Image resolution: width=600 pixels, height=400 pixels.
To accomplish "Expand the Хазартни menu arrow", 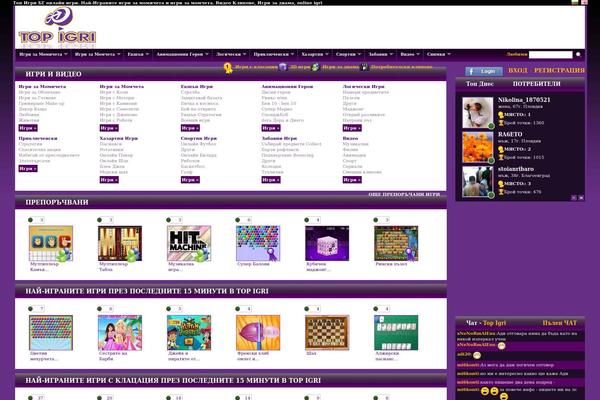I will [x=327, y=54].
